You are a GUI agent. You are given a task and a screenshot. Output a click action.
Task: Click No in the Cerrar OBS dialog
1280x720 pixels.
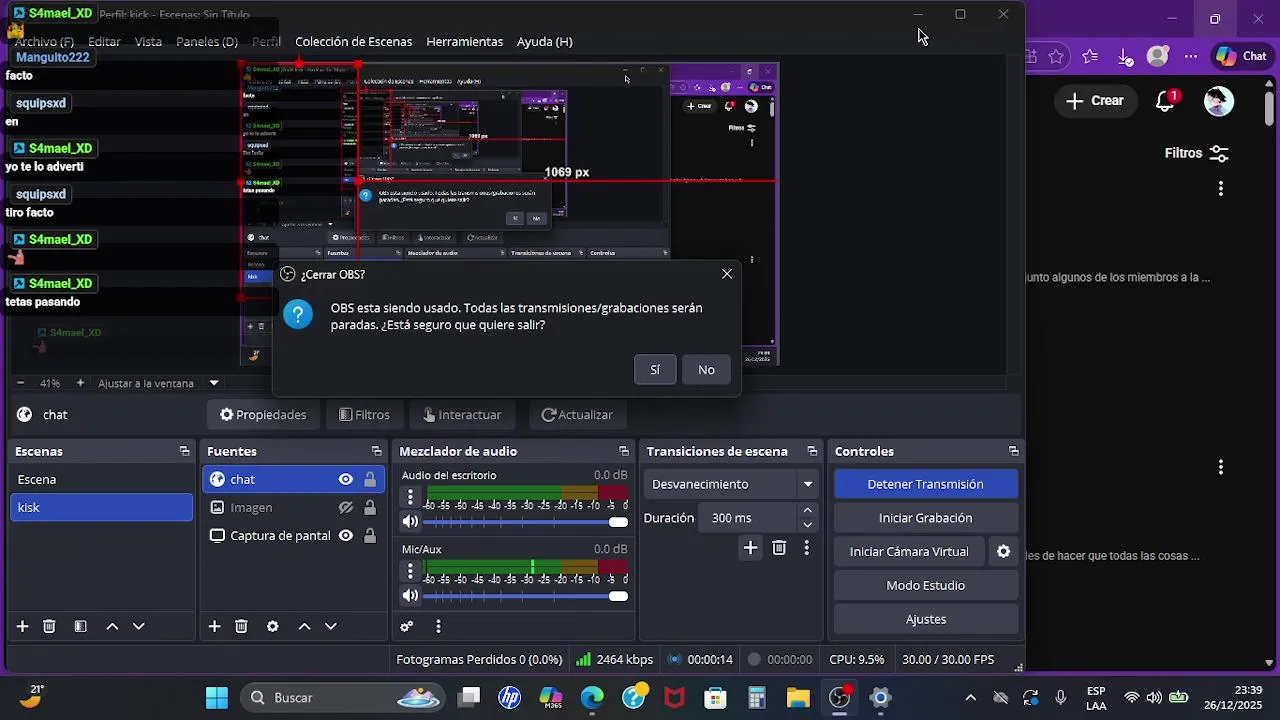(706, 370)
